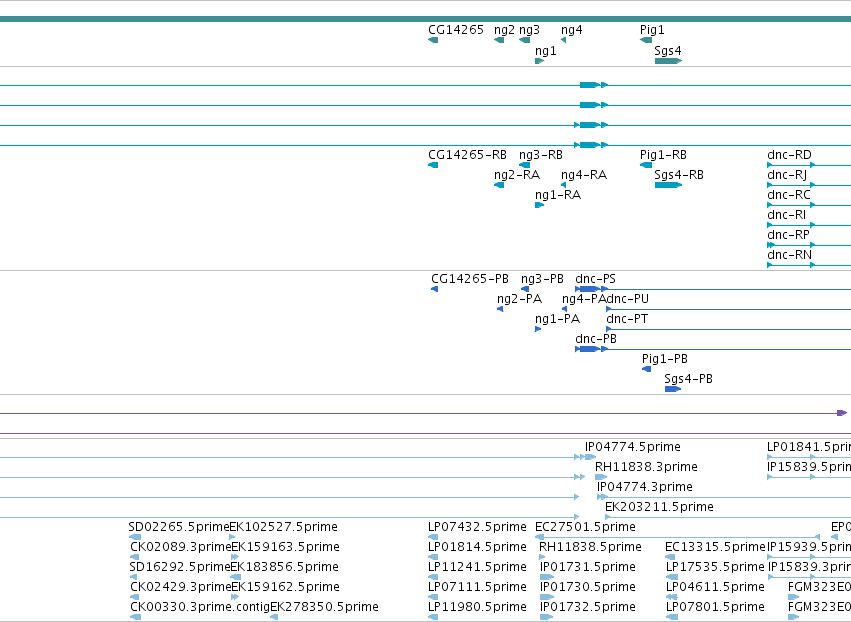
Task: Select transcript dnc-RD
Action: (x=789, y=155)
